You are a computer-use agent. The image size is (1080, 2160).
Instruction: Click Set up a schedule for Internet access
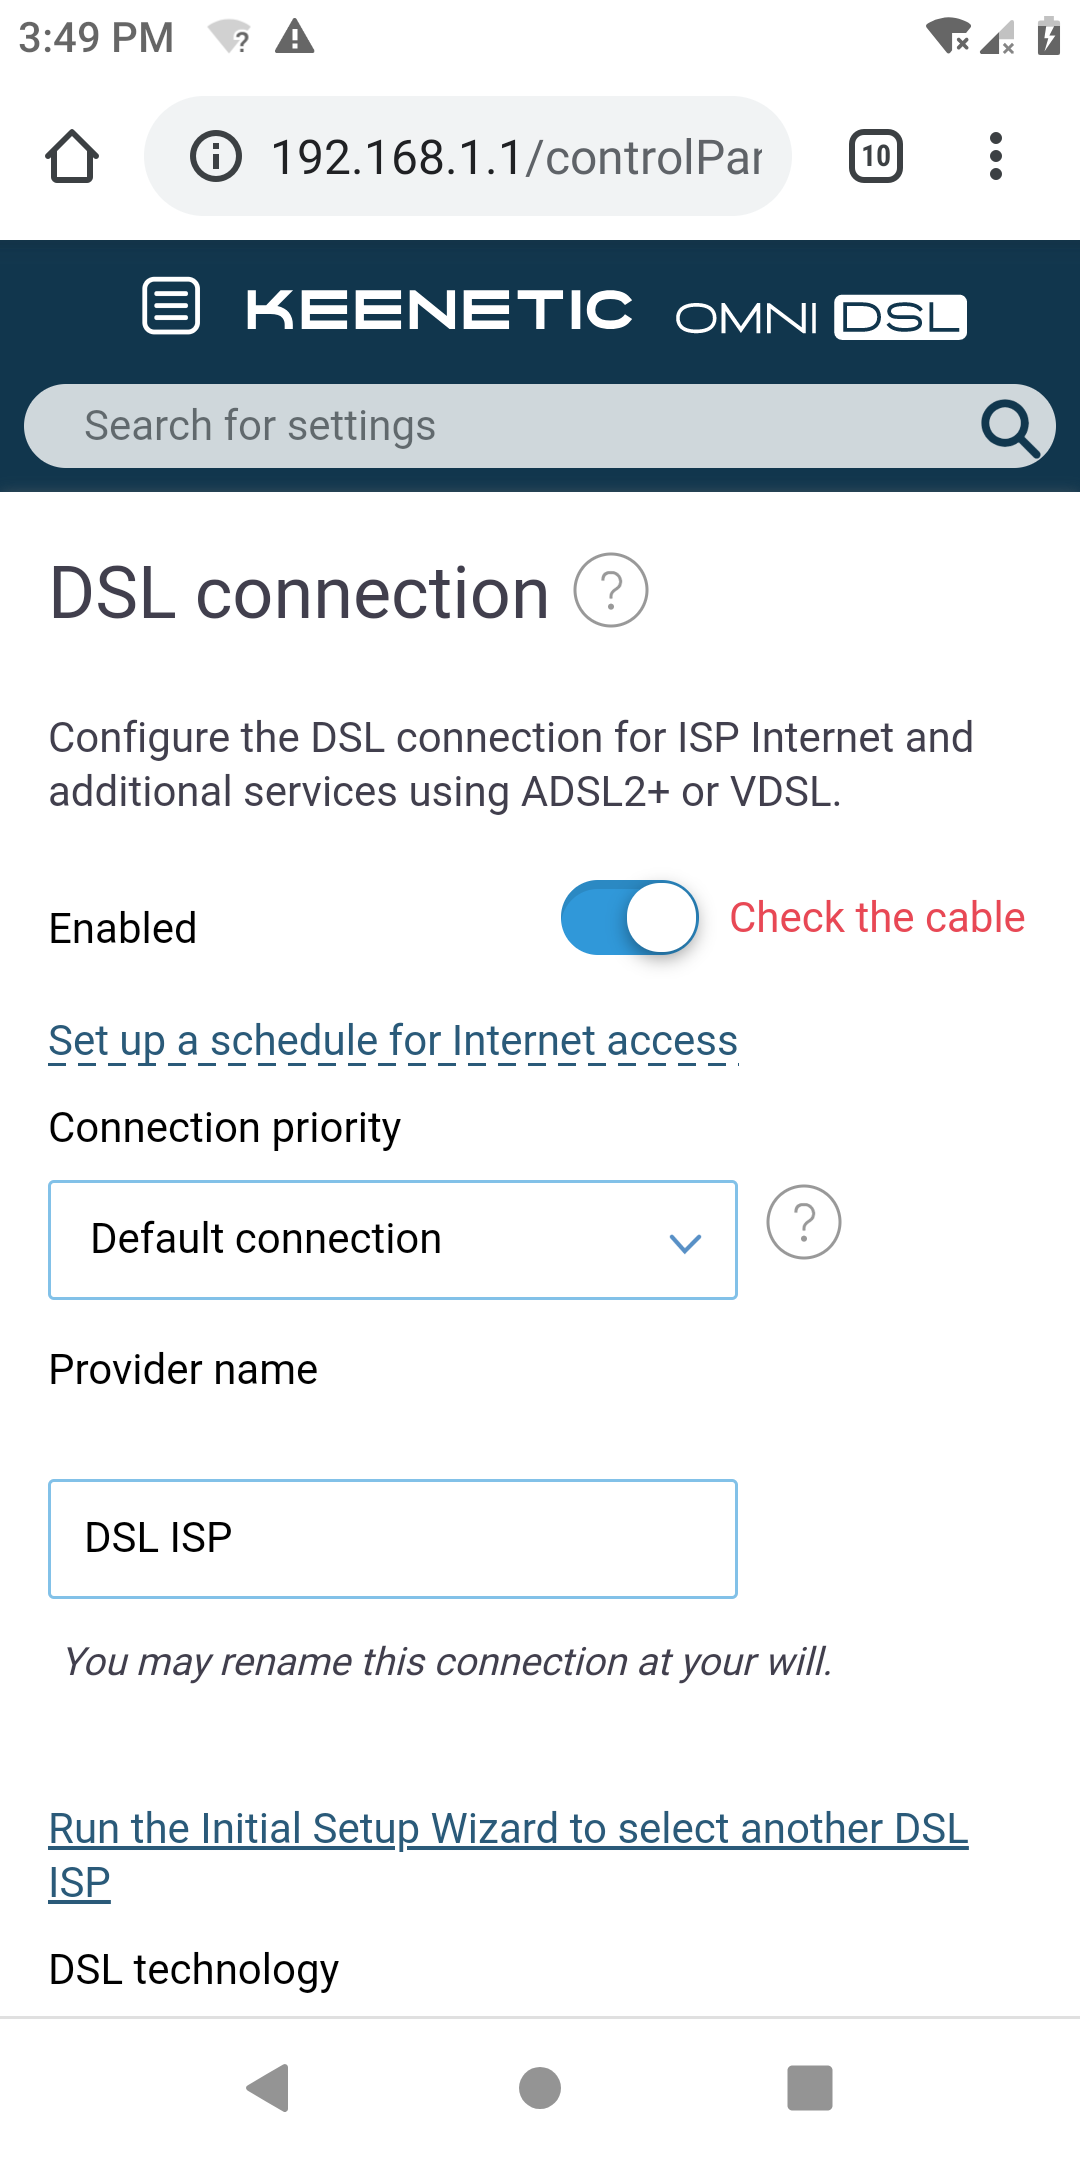point(393,1041)
